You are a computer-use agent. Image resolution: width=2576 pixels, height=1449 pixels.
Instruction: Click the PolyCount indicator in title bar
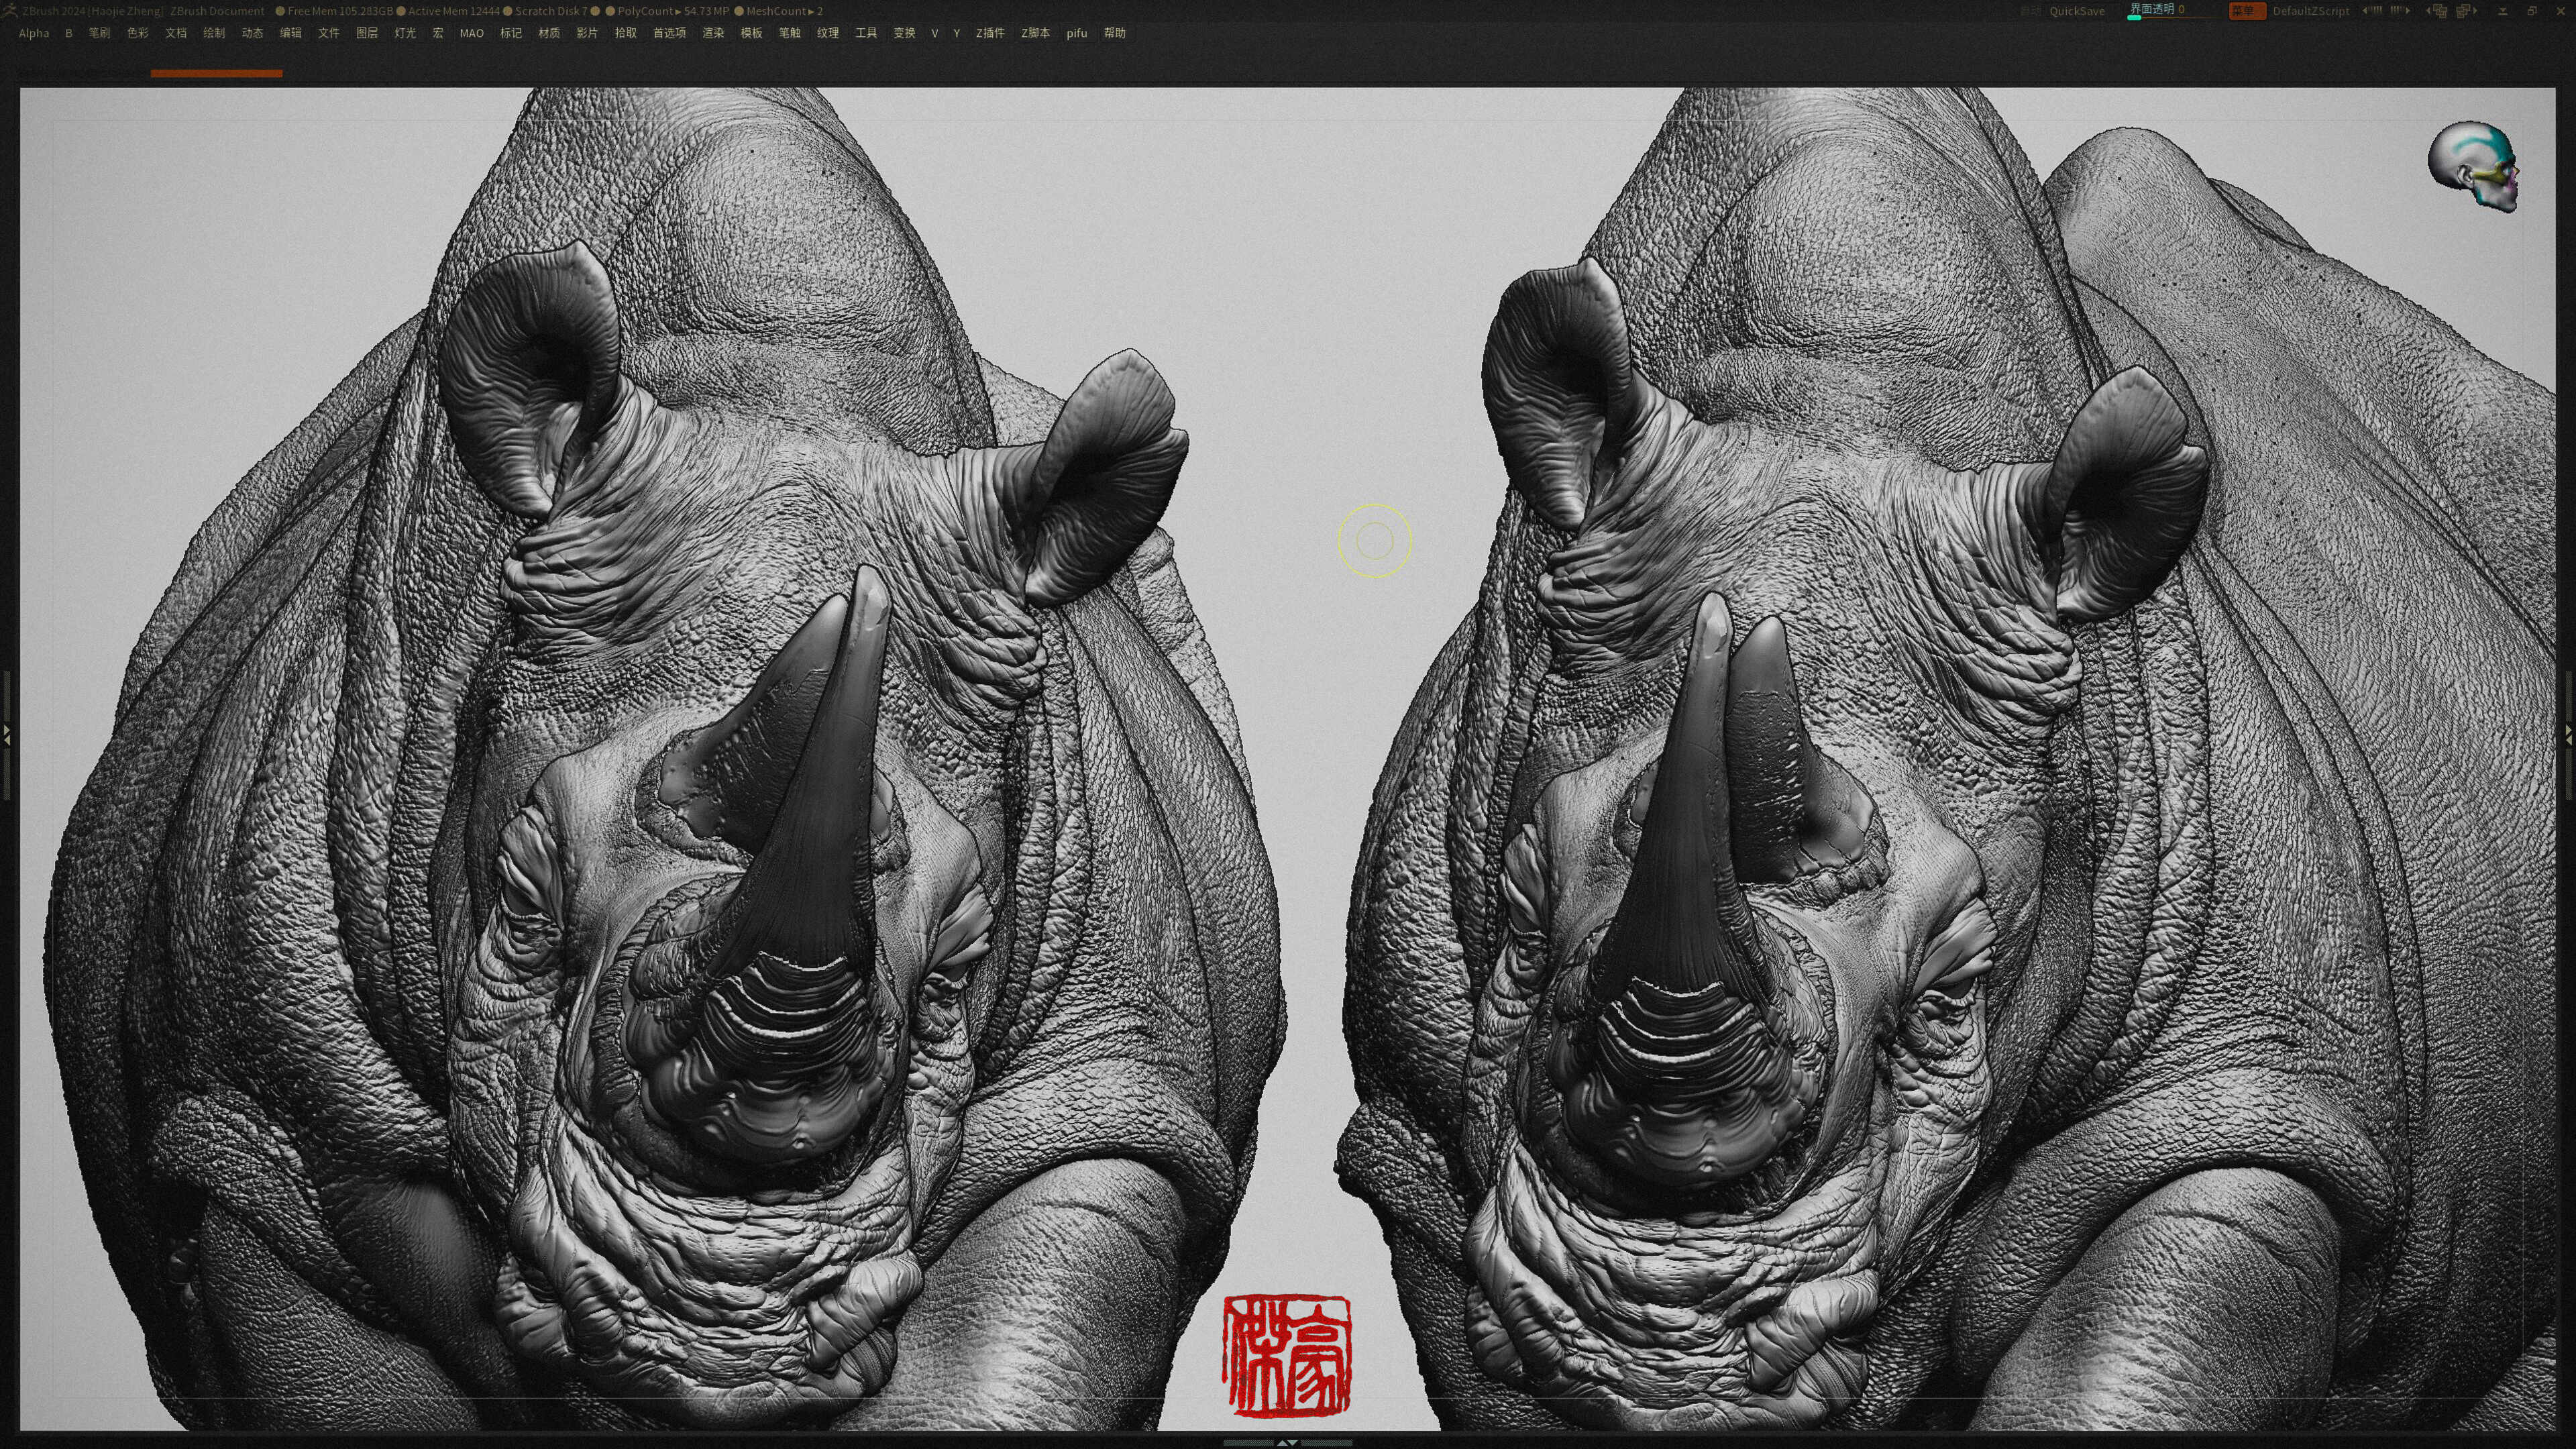point(673,11)
